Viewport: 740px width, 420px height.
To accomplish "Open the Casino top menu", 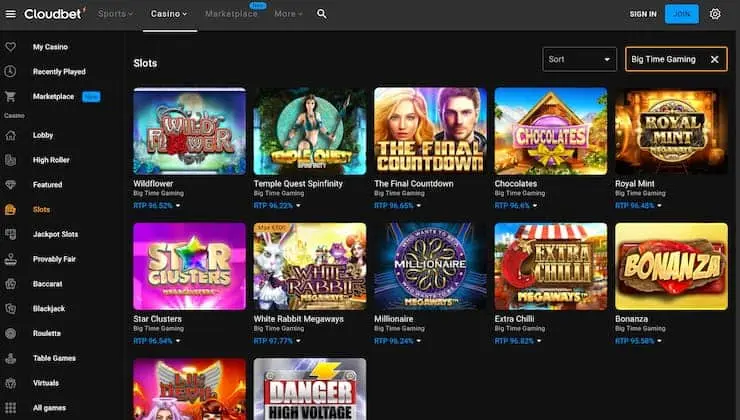I will click(169, 14).
